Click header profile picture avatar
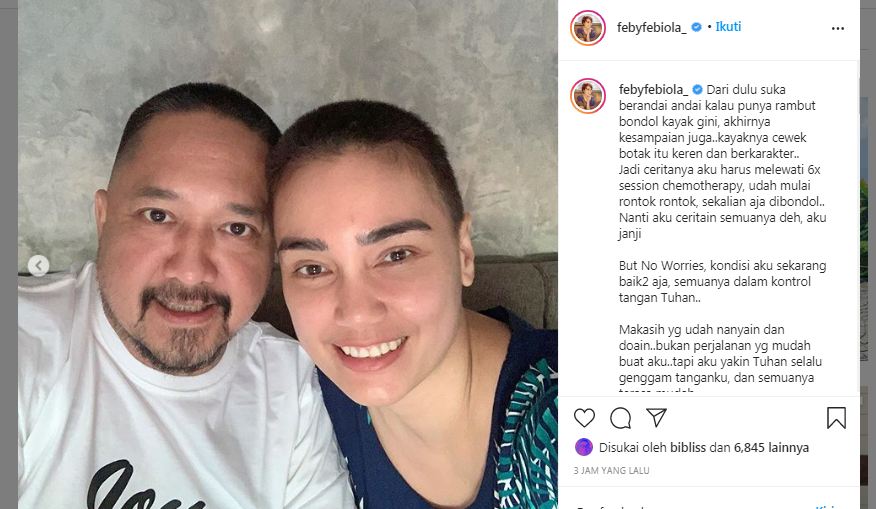The width and height of the screenshot is (876, 509). tap(588, 27)
